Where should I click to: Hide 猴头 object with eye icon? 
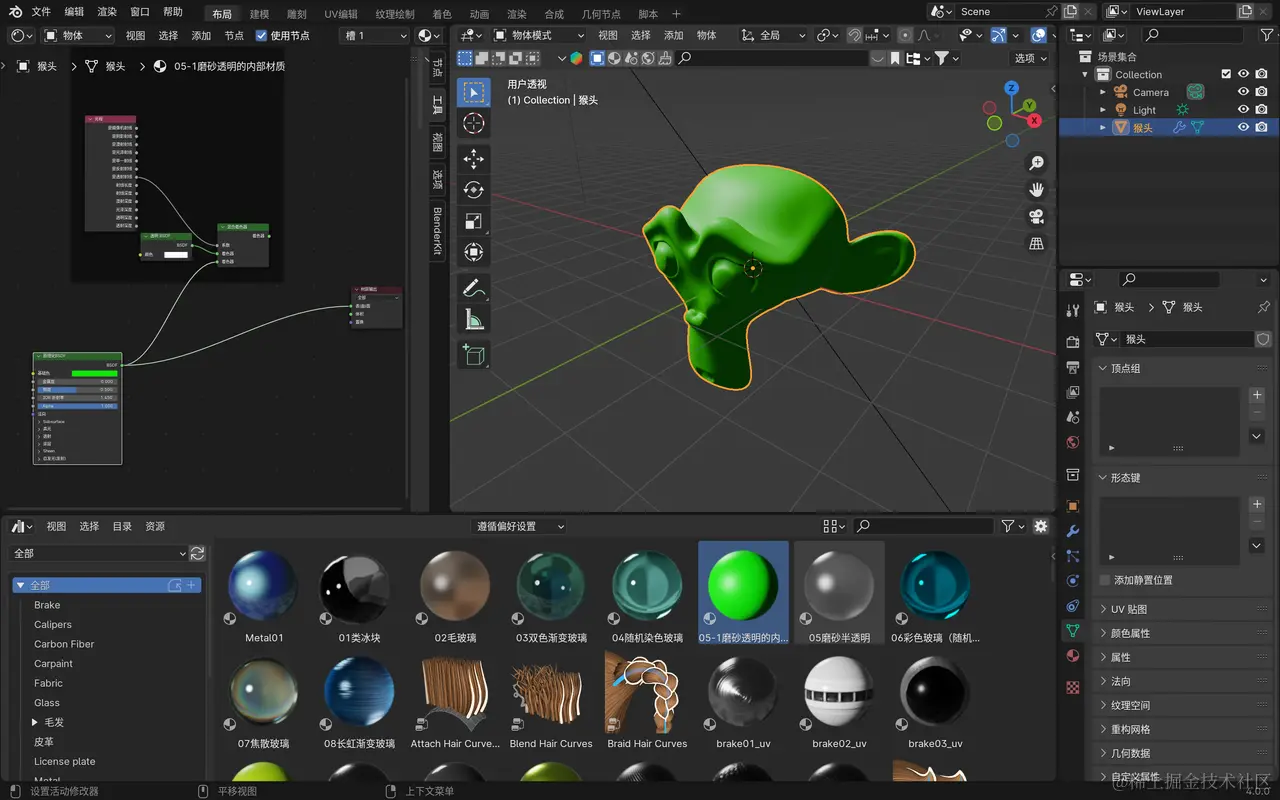point(1244,127)
